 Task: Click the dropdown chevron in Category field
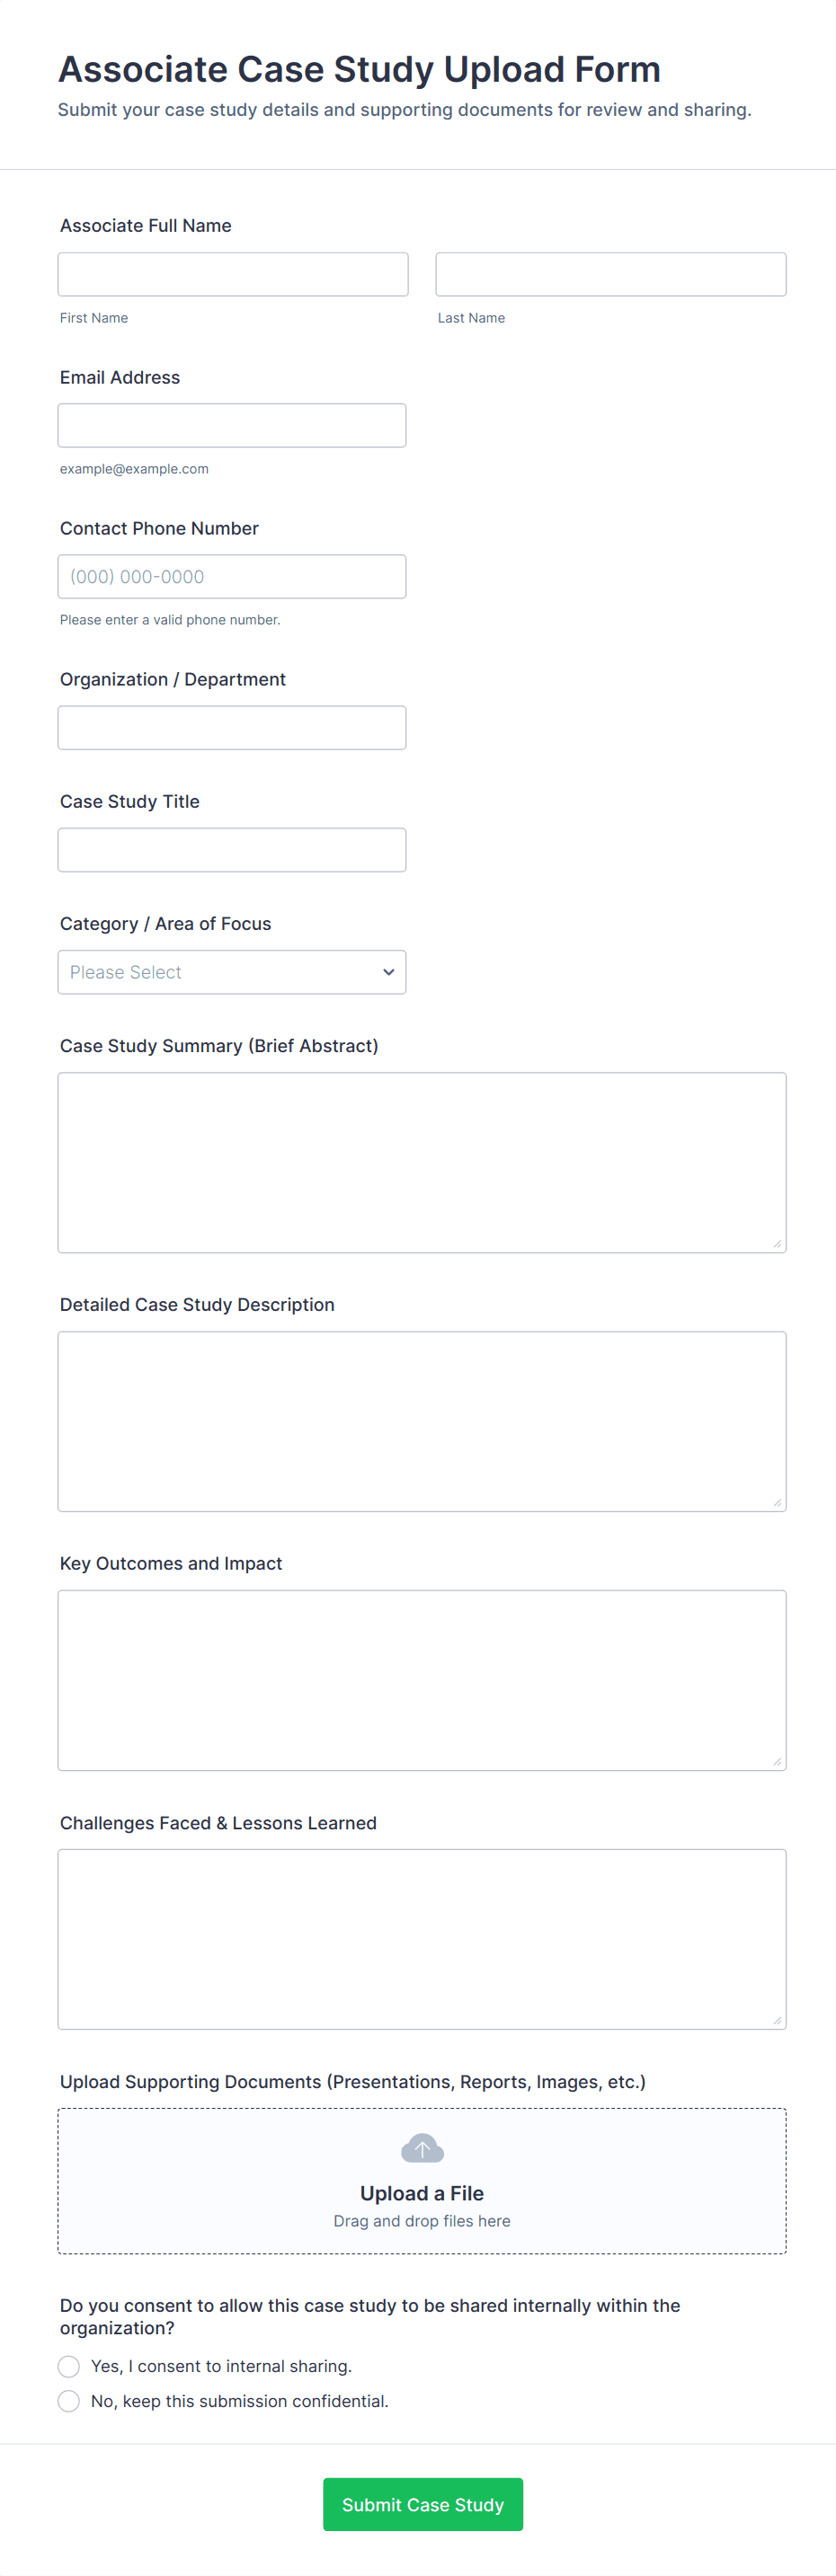388,972
